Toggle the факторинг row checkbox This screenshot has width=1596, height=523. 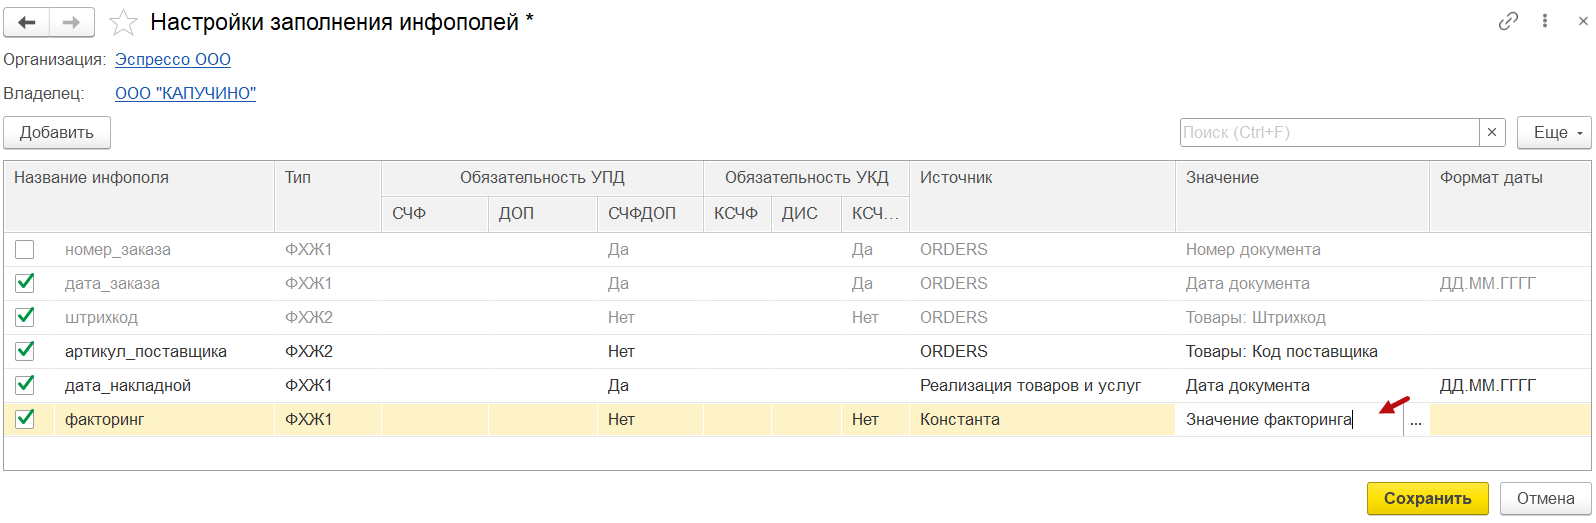tap(25, 419)
